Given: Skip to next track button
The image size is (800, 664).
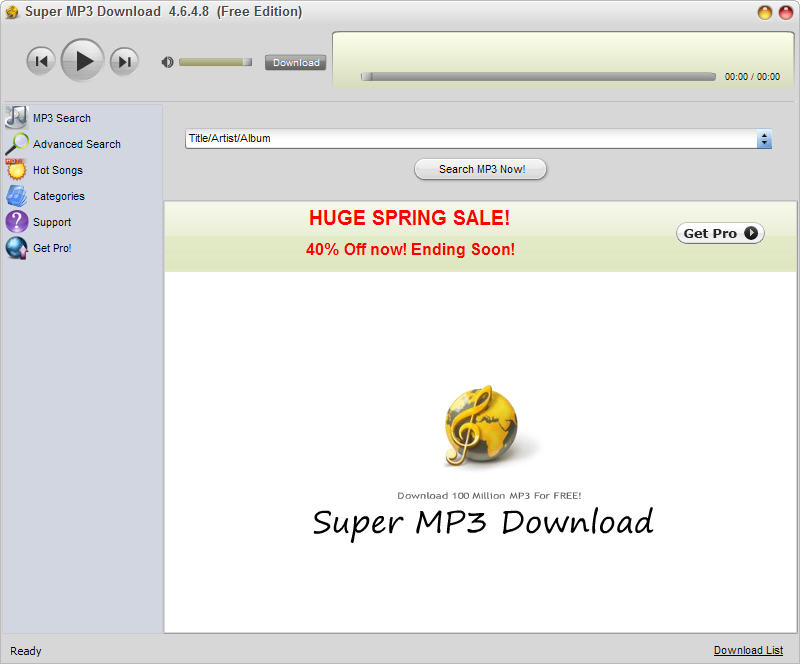Looking at the screenshot, I should [124, 61].
